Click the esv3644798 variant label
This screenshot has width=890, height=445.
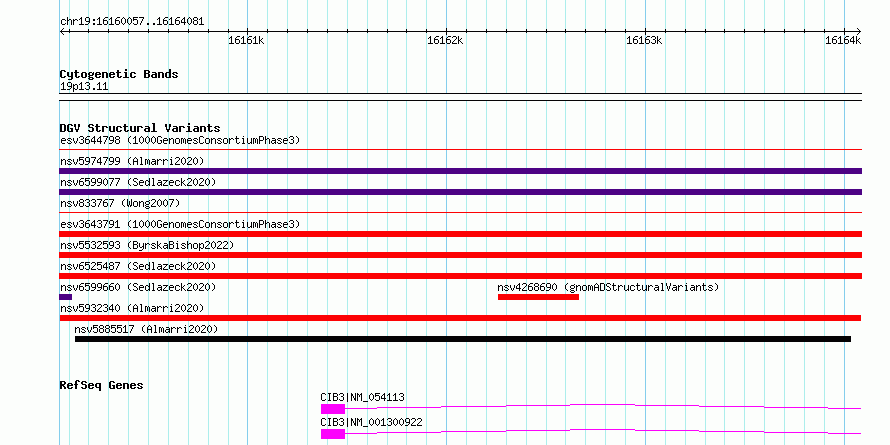pyautogui.click(x=179, y=140)
